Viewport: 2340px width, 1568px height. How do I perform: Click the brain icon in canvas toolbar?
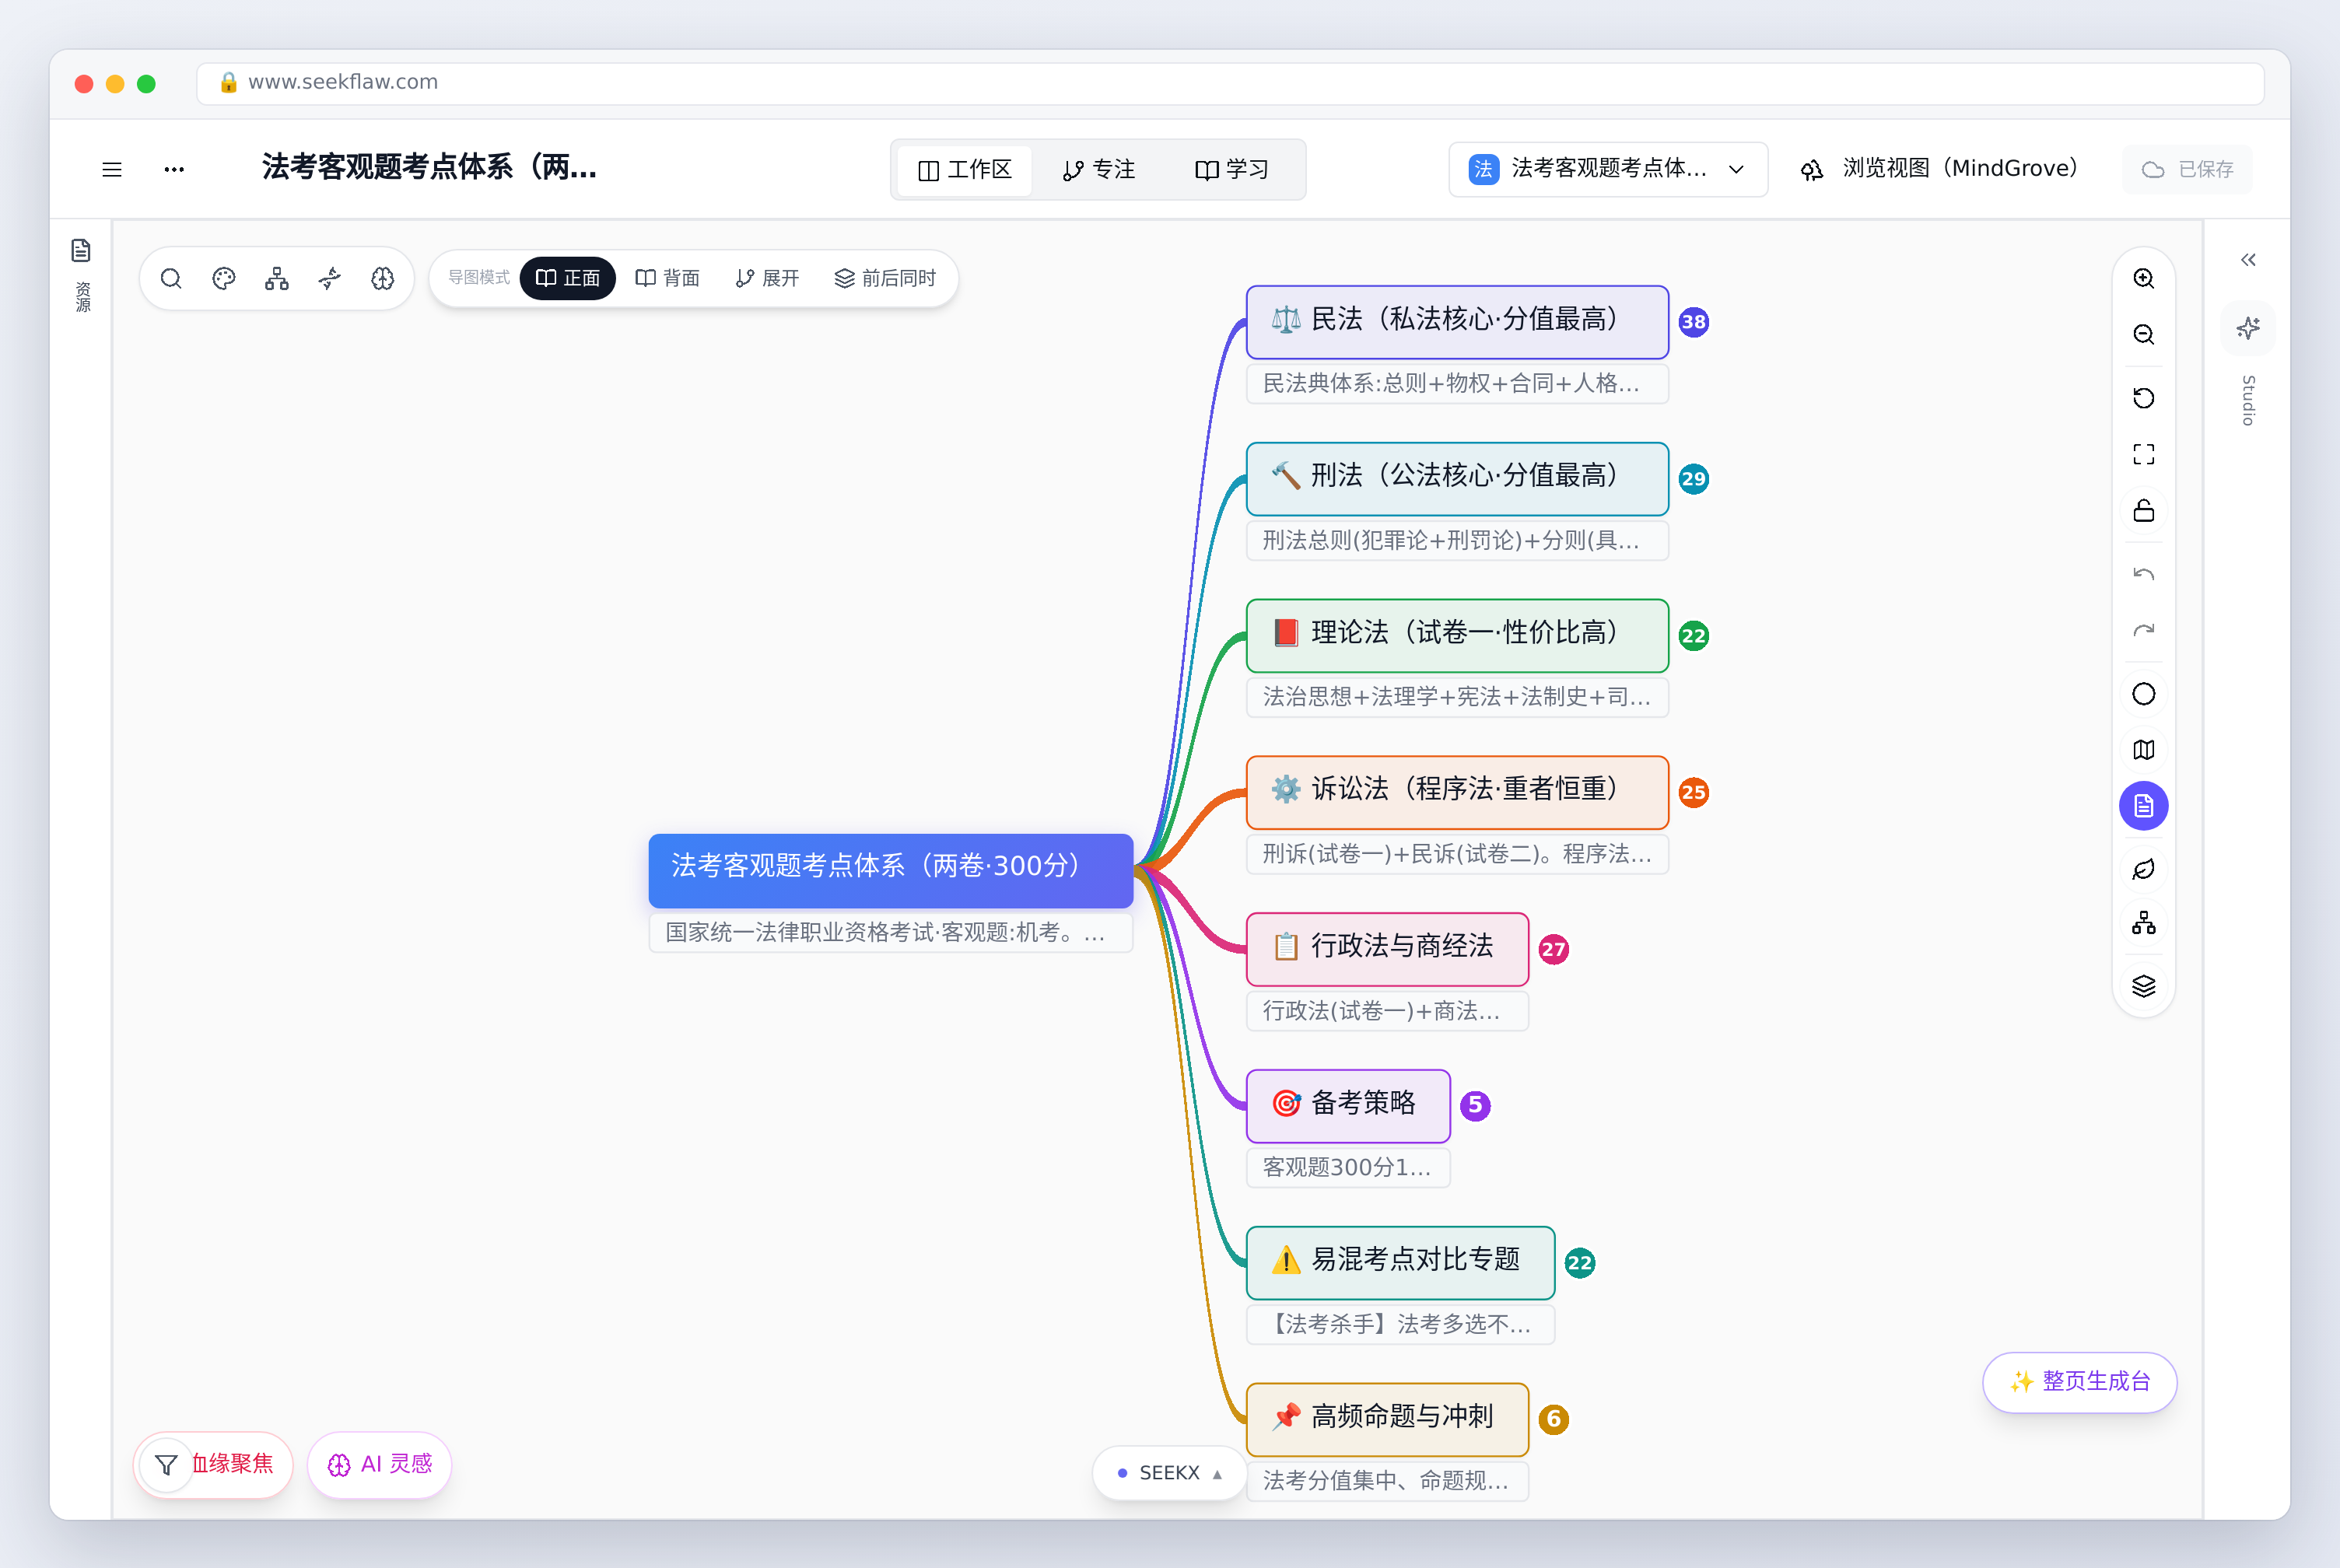[383, 278]
